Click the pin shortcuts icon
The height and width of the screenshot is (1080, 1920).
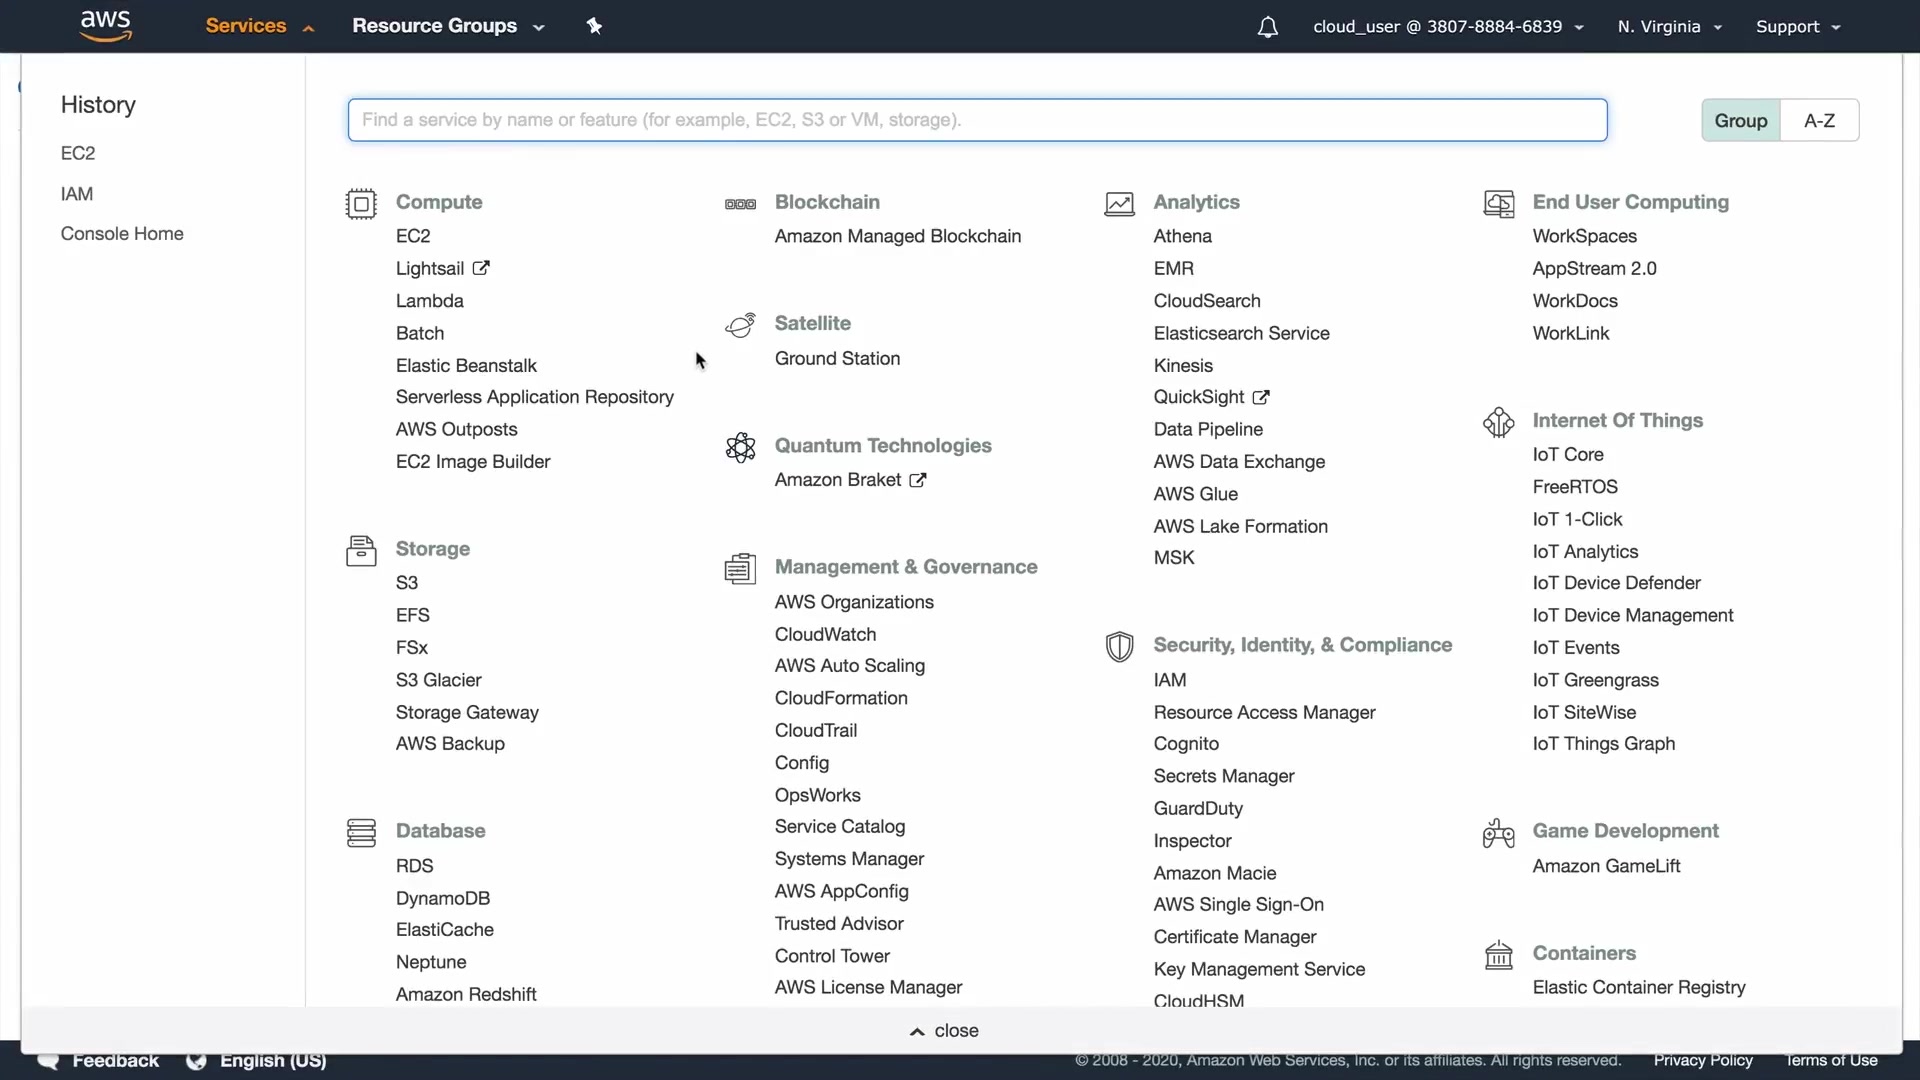coord(594,26)
